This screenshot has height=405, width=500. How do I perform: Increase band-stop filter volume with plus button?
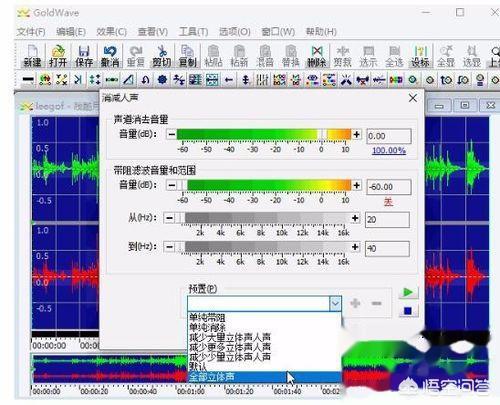point(356,185)
